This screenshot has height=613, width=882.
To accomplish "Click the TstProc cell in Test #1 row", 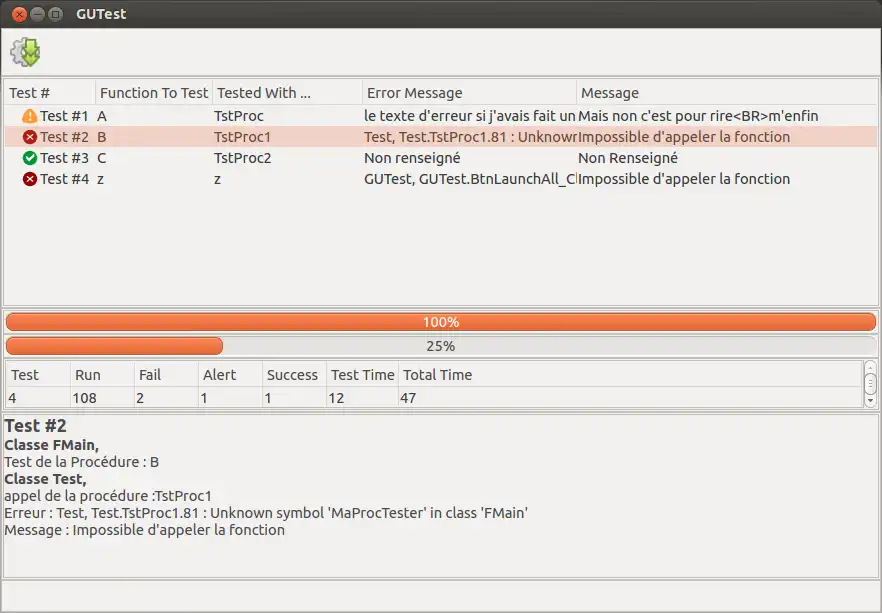I will pos(238,116).
